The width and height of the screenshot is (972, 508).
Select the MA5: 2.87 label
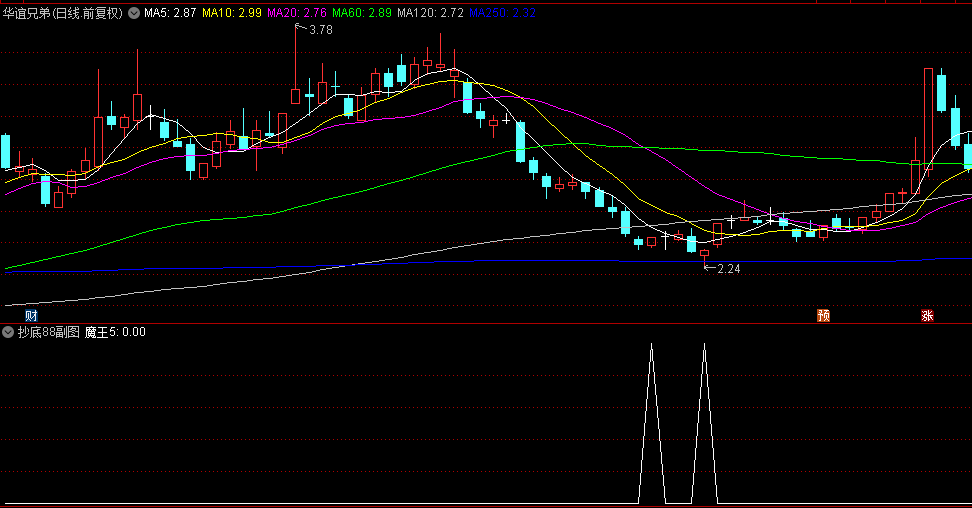point(170,13)
